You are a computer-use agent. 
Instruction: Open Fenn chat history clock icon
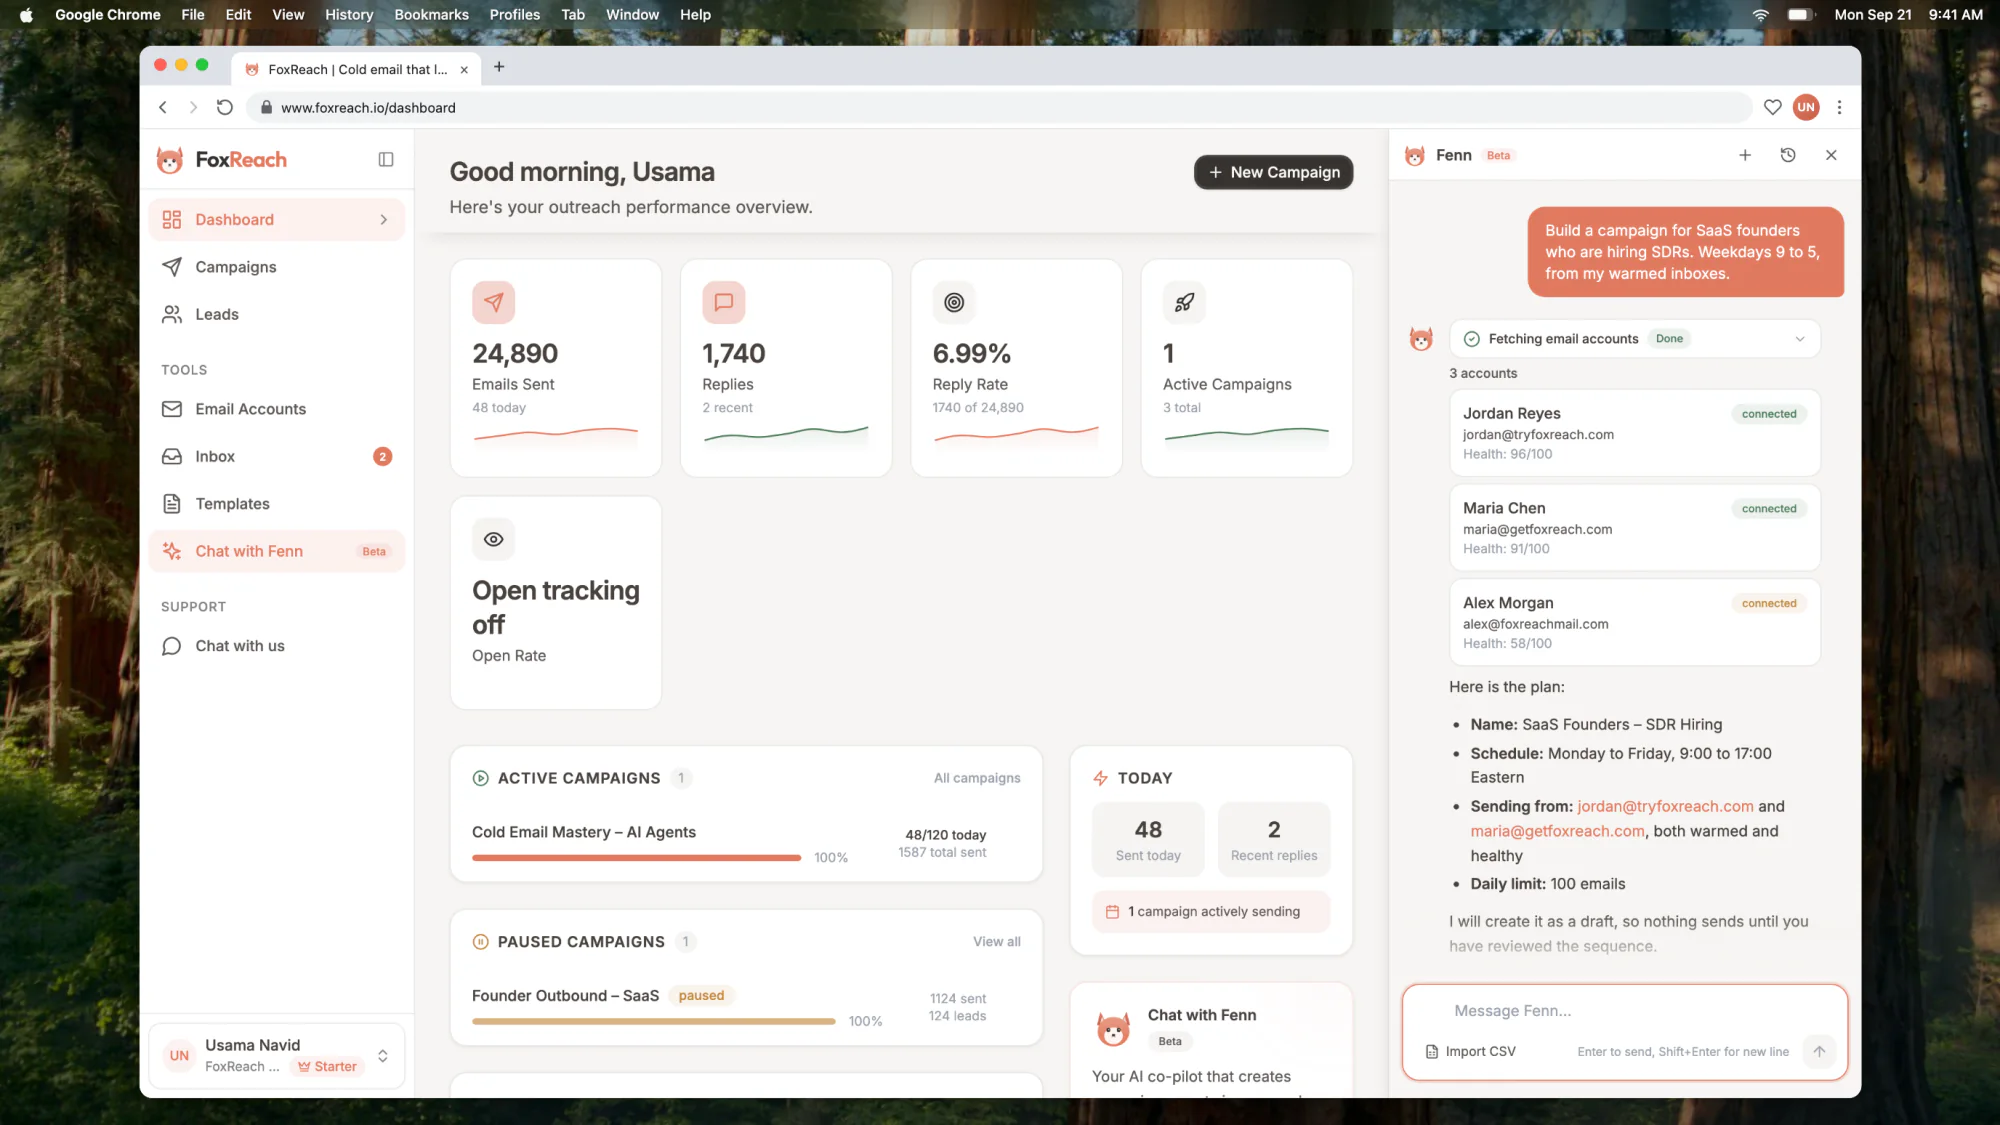(x=1788, y=155)
